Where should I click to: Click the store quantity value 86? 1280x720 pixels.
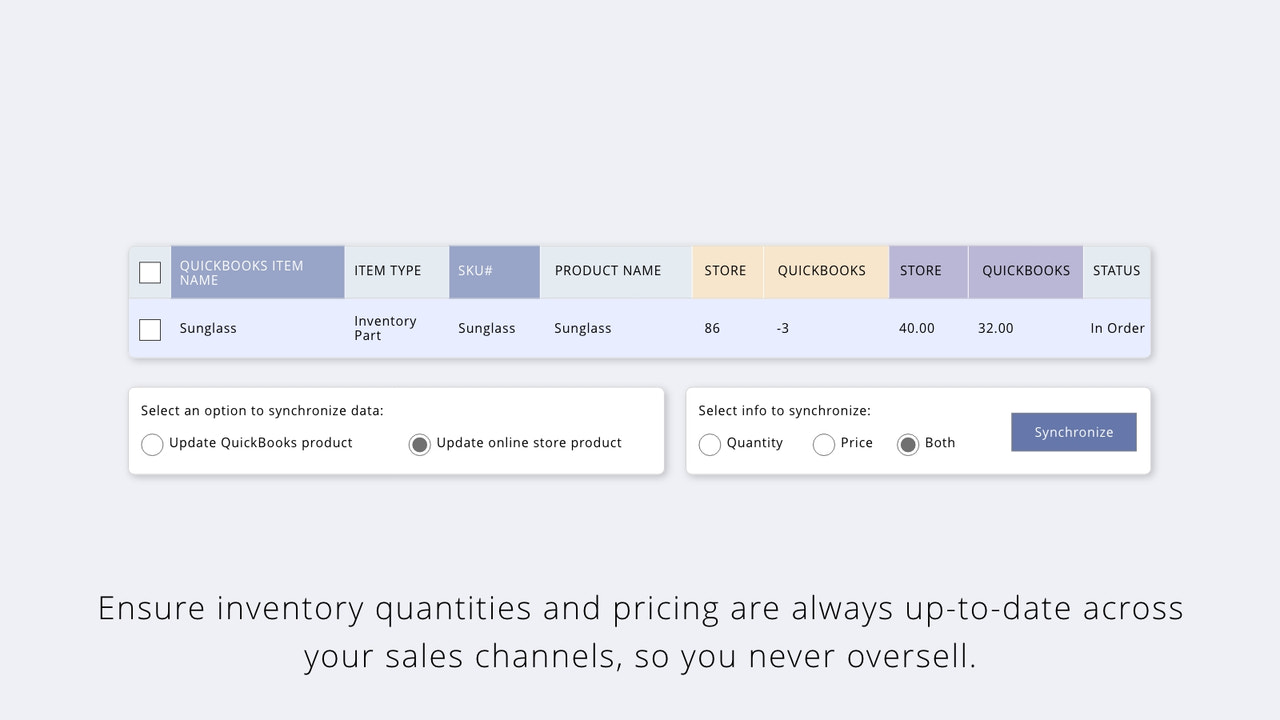pyautogui.click(x=712, y=328)
